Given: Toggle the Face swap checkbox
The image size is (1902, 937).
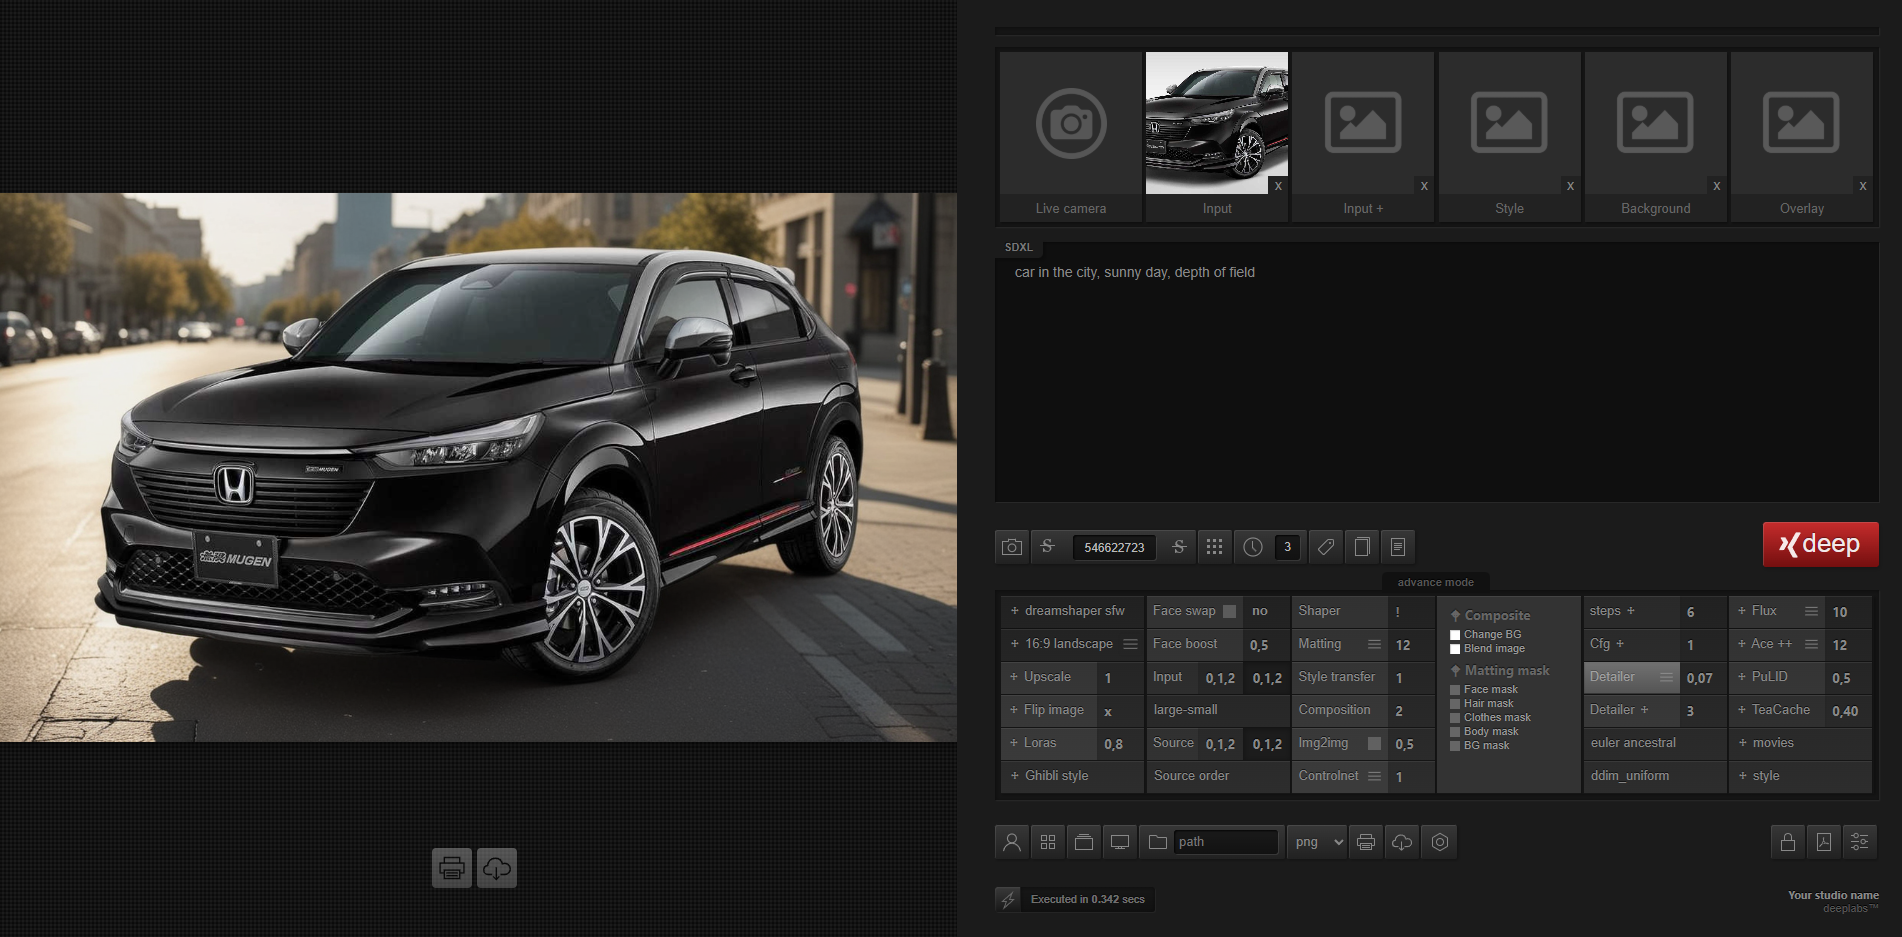Looking at the screenshot, I should 1230,611.
